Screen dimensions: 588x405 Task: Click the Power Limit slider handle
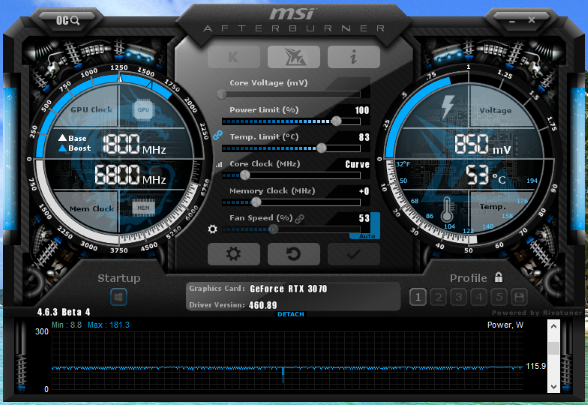click(x=336, y=121)
